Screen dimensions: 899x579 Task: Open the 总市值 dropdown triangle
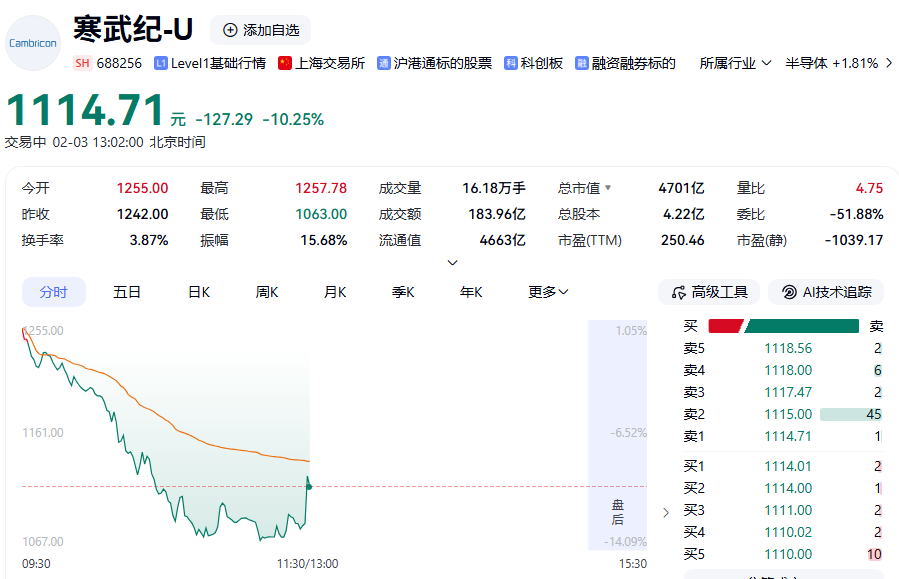pyautogui.click(x=608, y=187)
